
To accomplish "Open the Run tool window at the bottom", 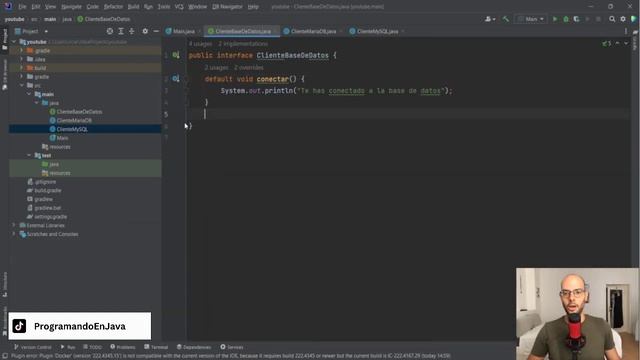I will click(68, 347).
